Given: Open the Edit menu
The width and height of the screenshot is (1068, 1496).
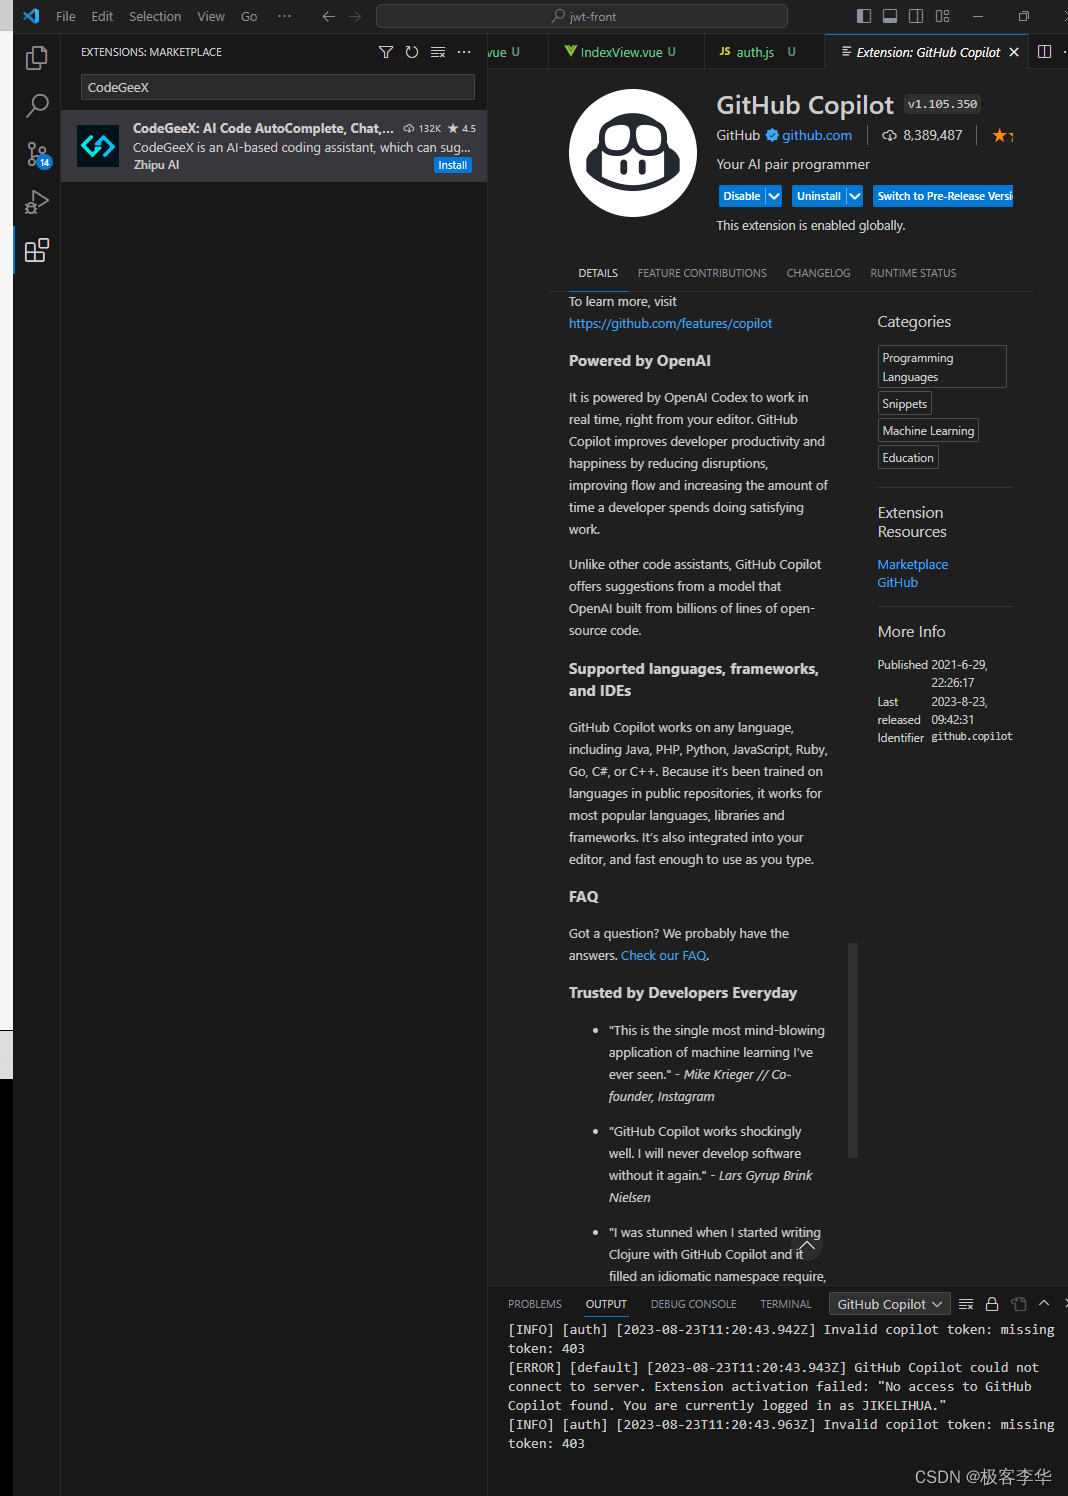Looking at the screenshot, I should 102,16.
